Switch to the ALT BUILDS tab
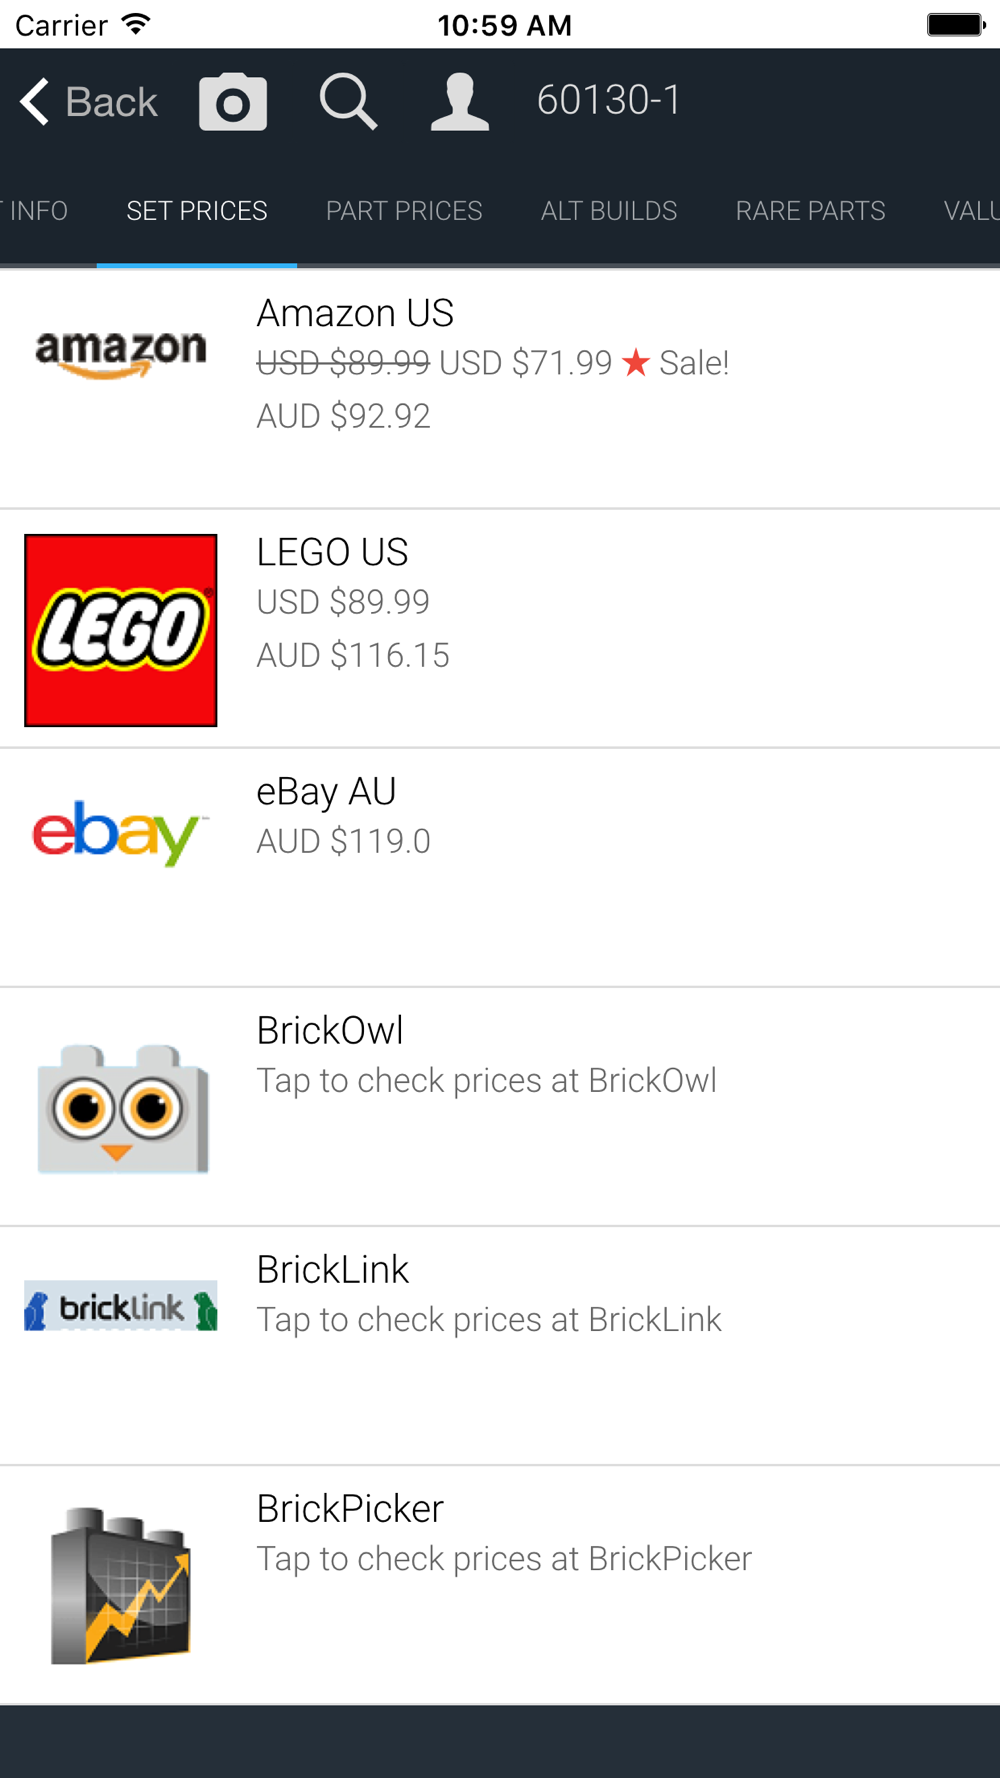This screenshot has width=1000, height=1778. point(609,211)
